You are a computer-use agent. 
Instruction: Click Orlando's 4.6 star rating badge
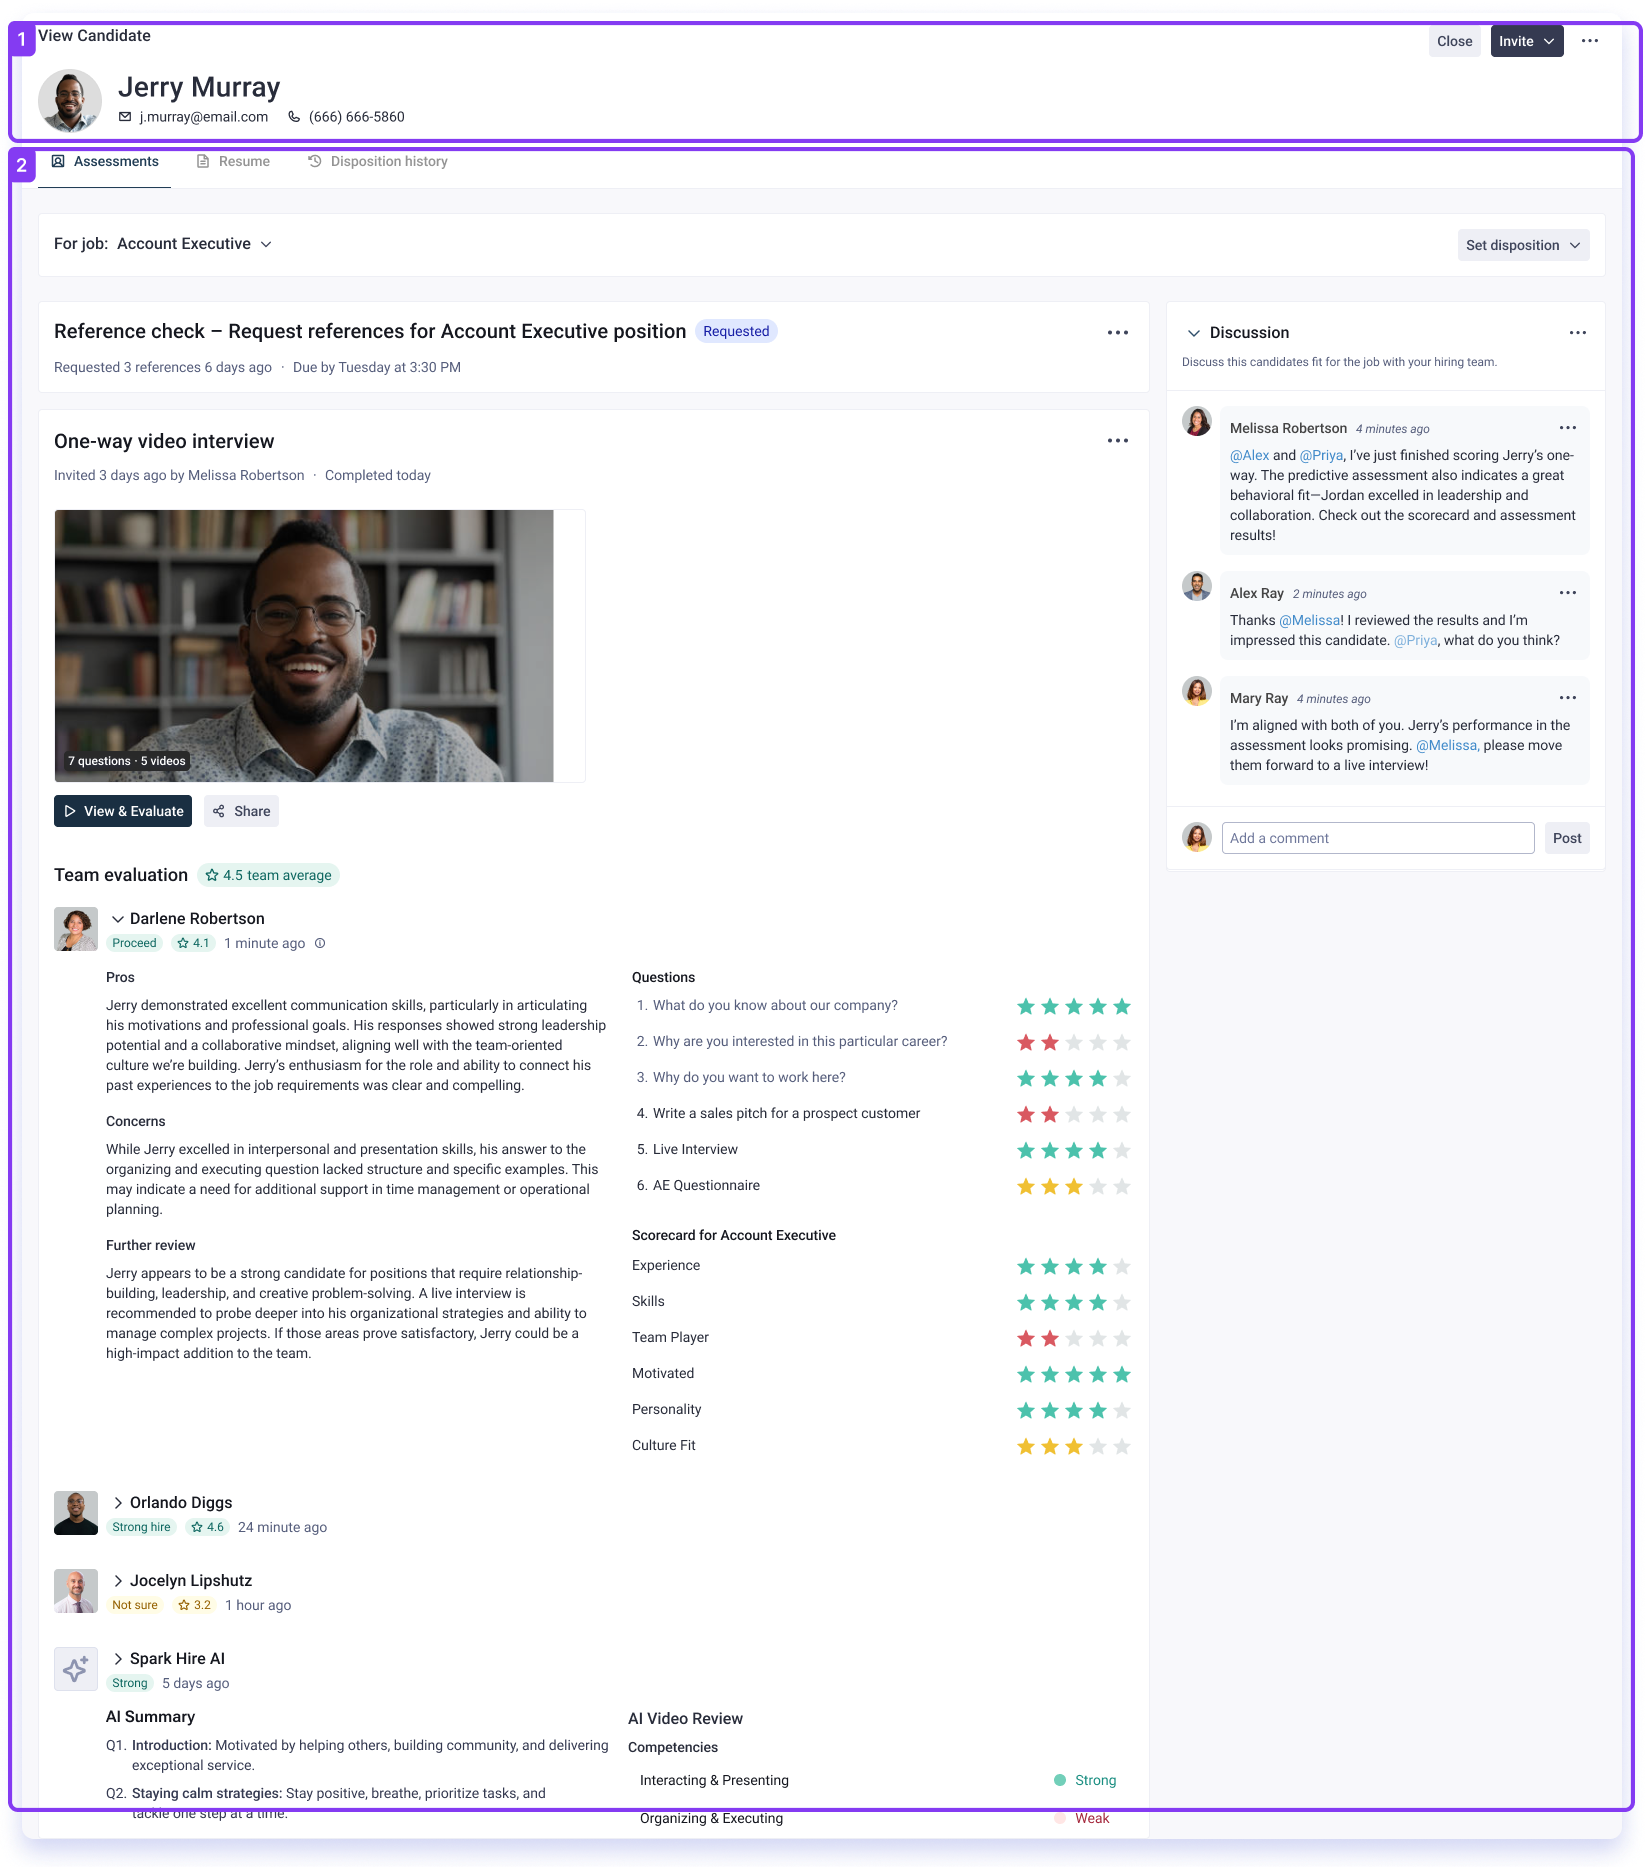coord(207,1527)
